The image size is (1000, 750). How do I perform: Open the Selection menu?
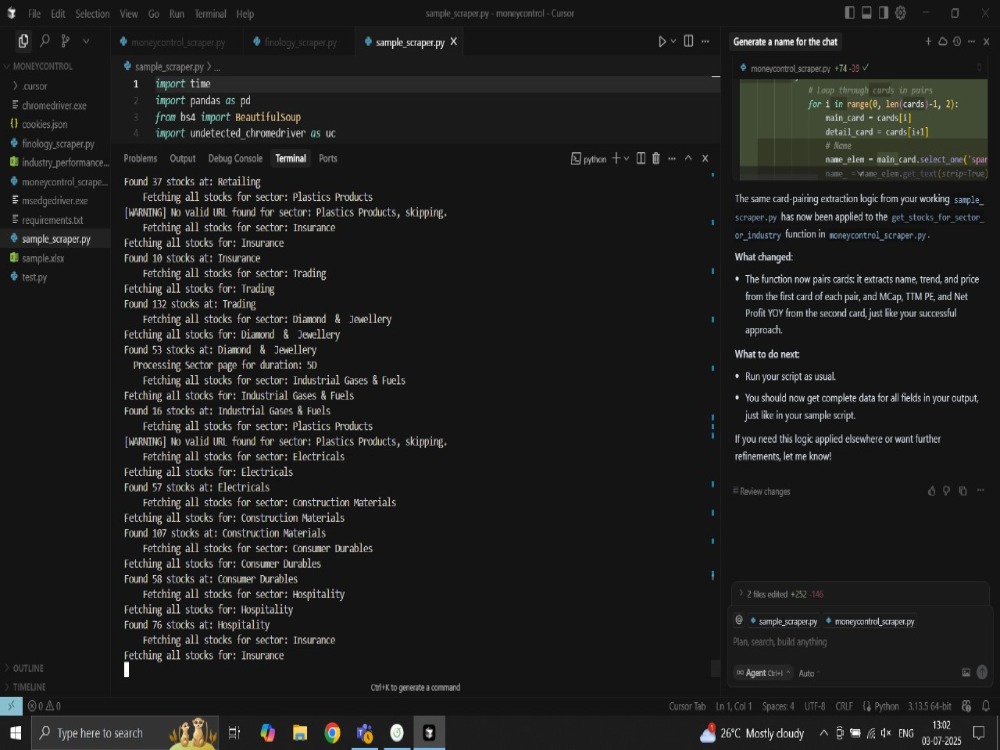[92, 13]
